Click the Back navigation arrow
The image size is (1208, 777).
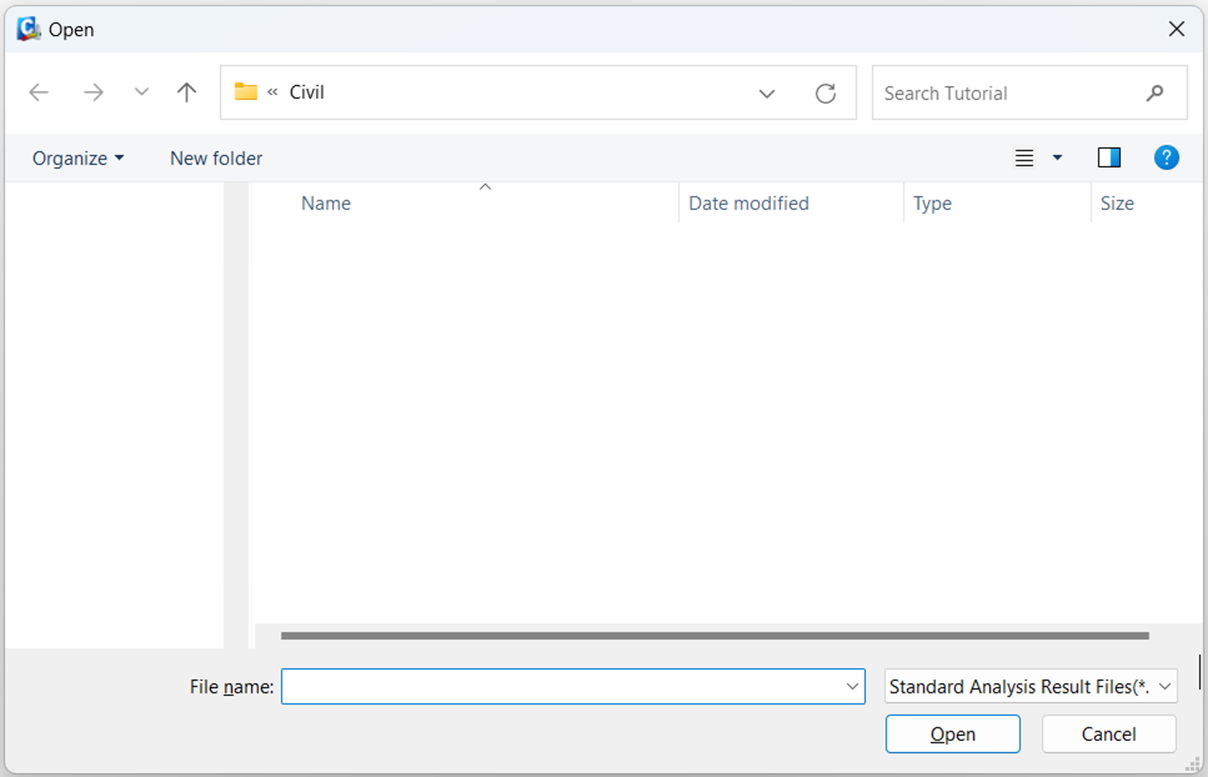click(x=38, y=92)
